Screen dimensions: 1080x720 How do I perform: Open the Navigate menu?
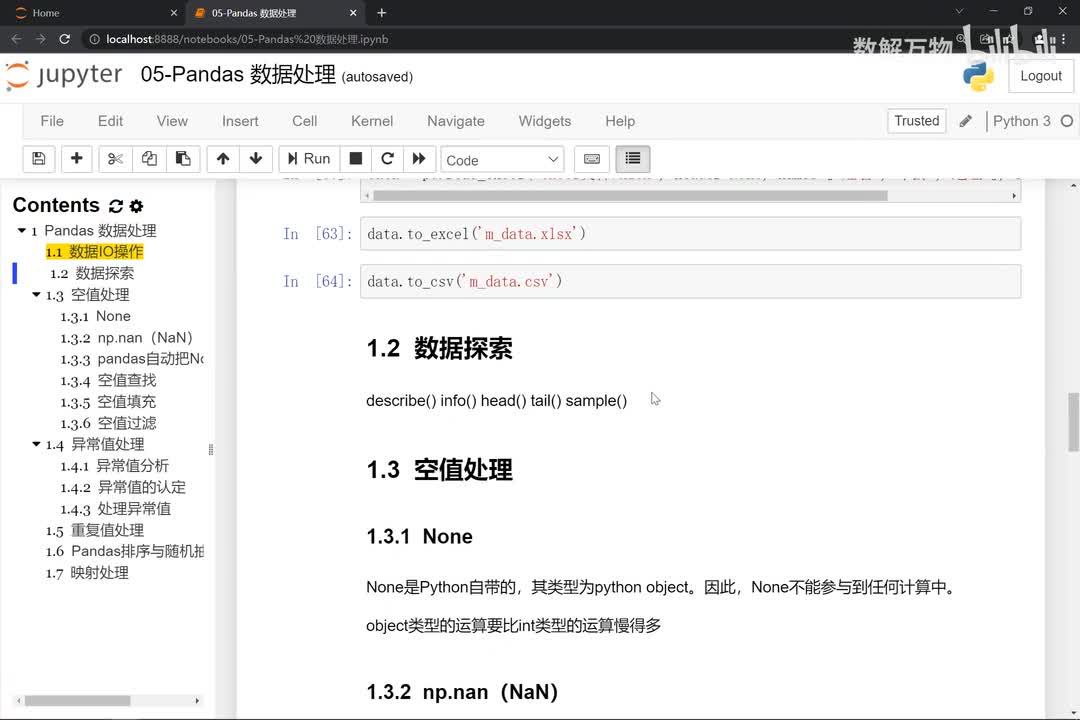coord(456,121)
